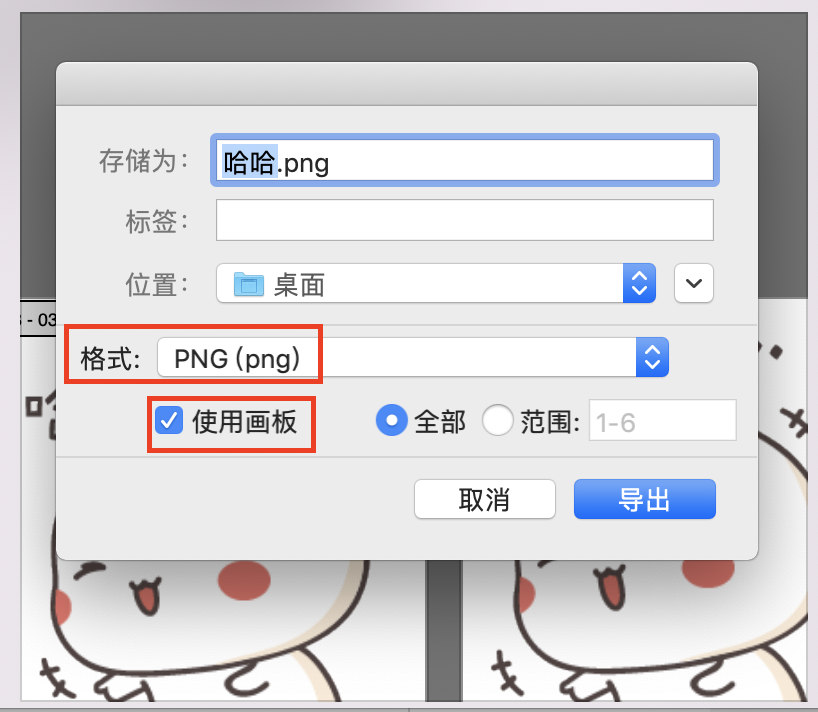
Task: Click the 存储为 filename field
Action: pyautogui.click(x=465, y=161)
